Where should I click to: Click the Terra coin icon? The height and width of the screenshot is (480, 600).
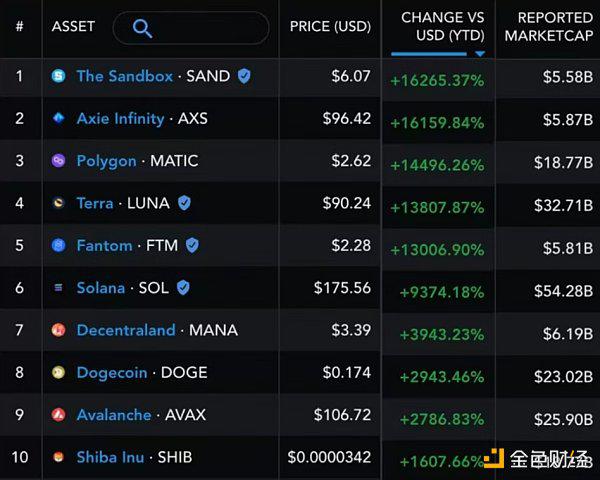pos(58,203)
